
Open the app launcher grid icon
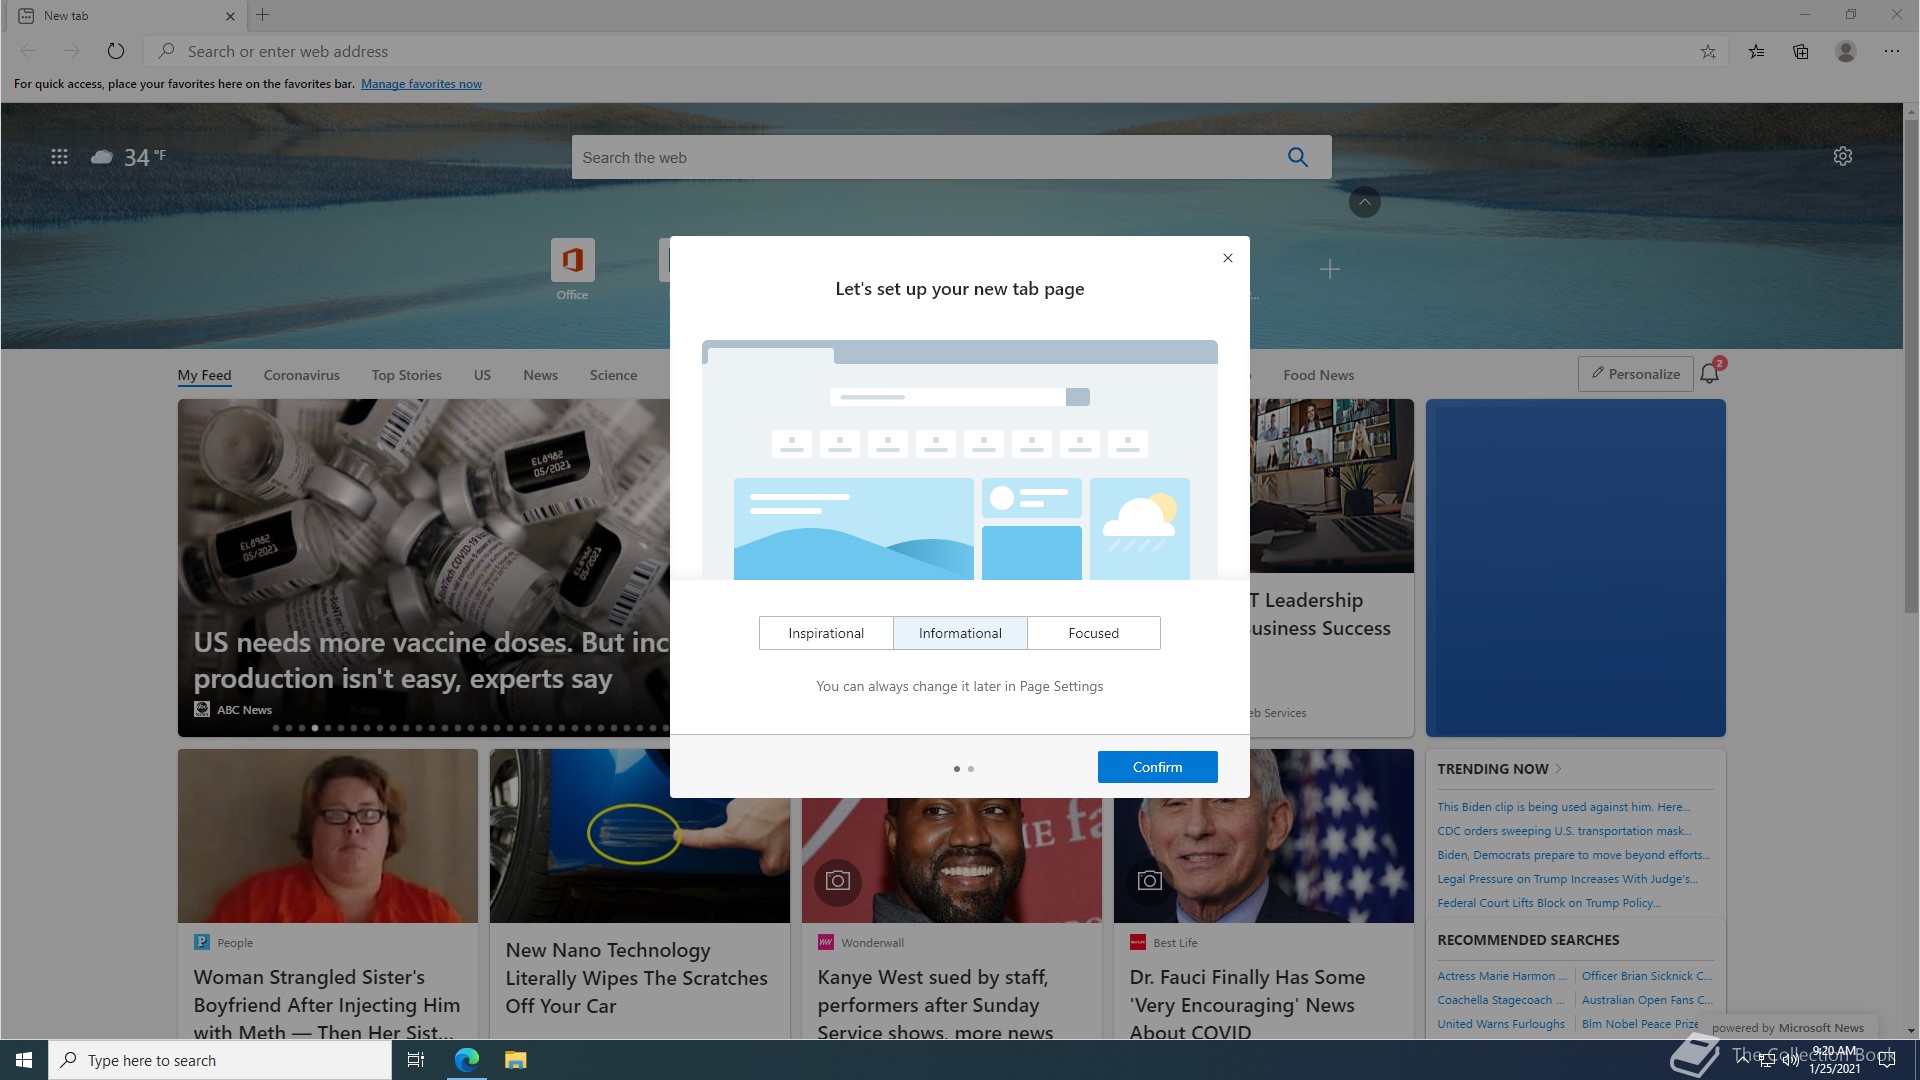(x=59, y=157)
